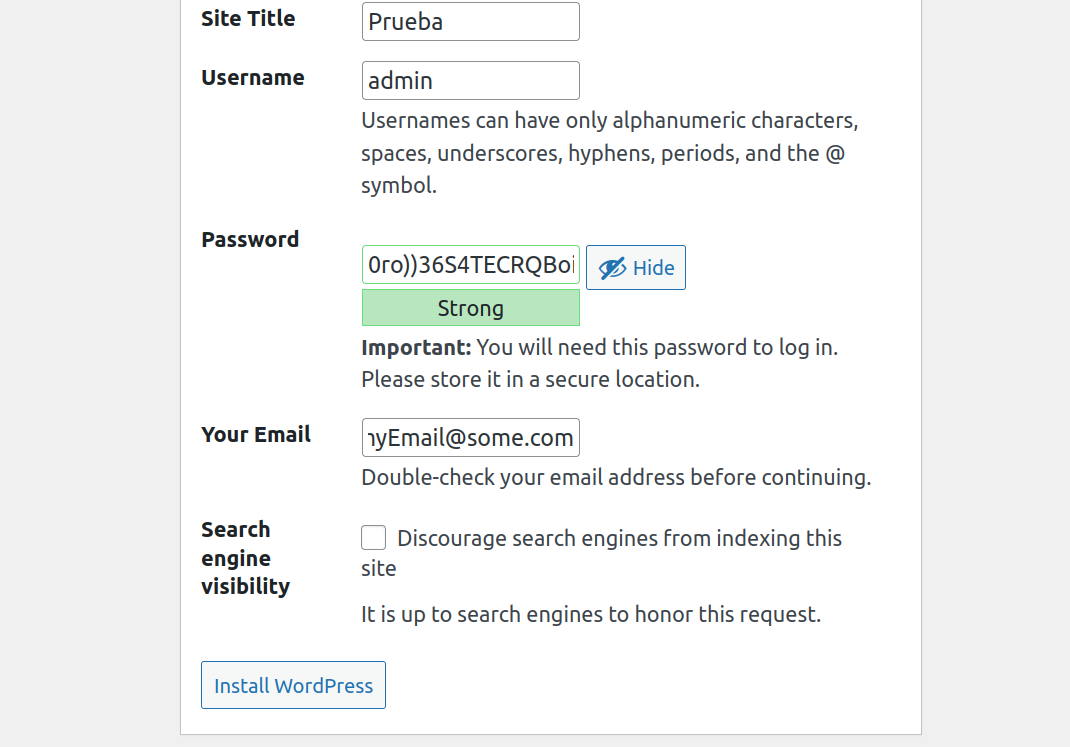Viewport: 1070px width, 747px height.
Task: Focus the Site Title field containing Prueba
Action: coord(470,22)
